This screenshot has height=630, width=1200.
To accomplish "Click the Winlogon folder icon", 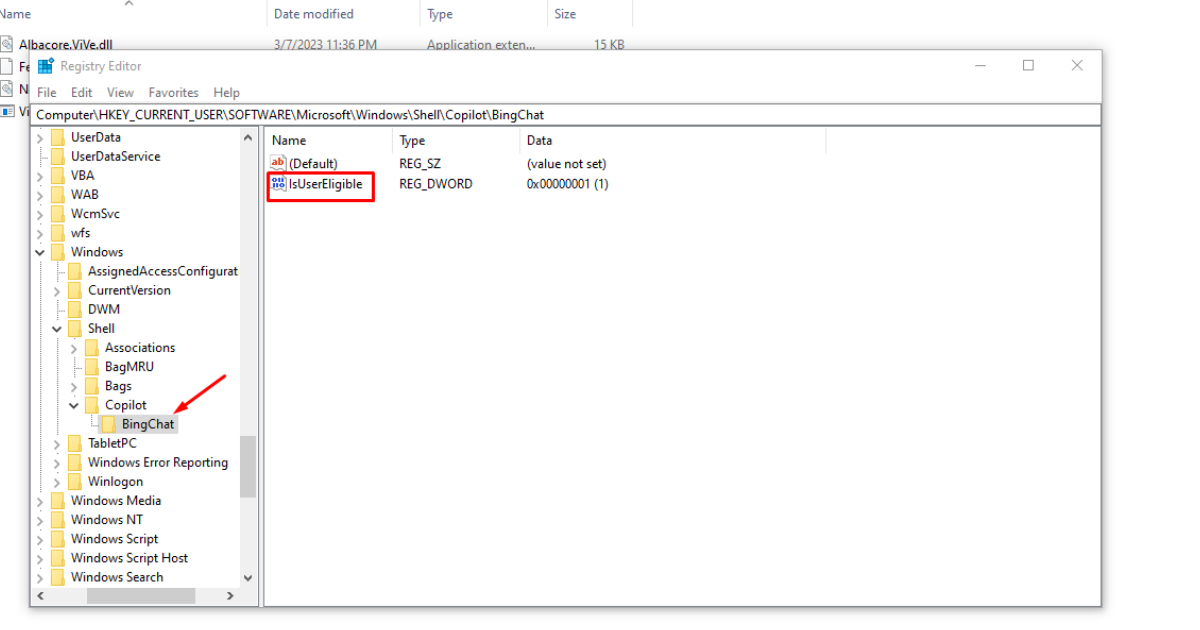I will coord(75,481).
